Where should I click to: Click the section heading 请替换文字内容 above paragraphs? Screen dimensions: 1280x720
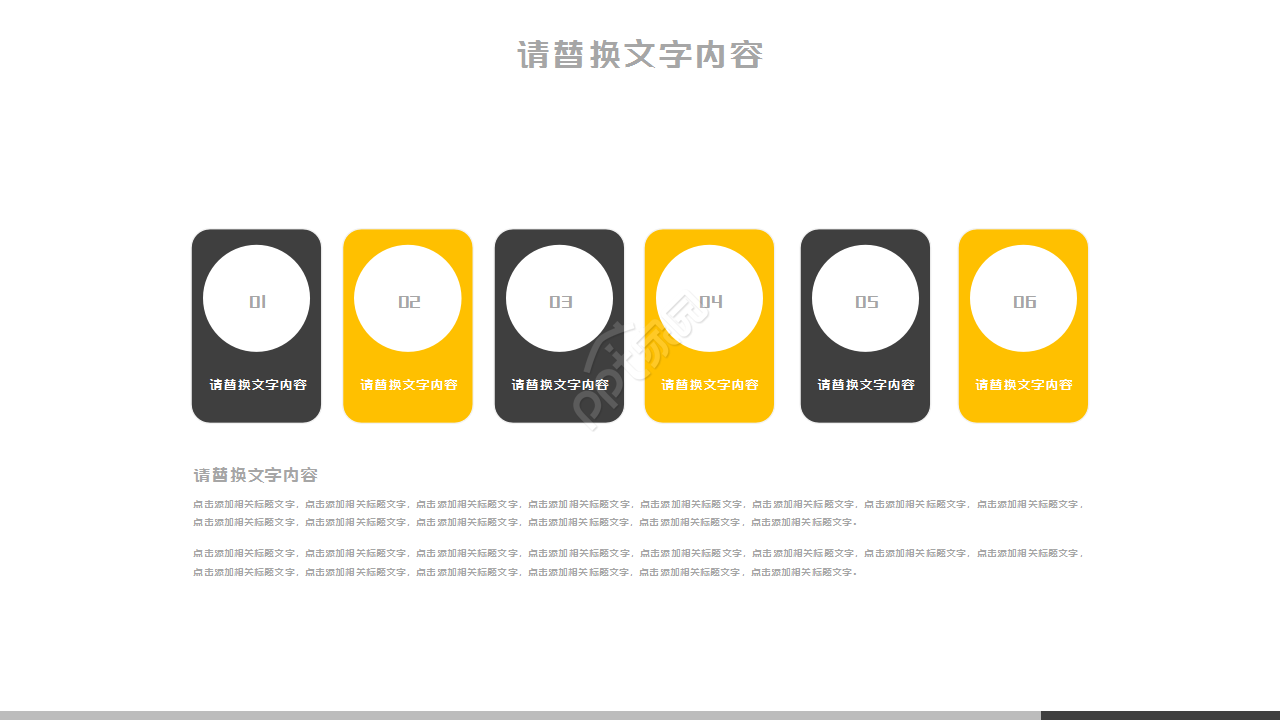[x=257, y=475]
